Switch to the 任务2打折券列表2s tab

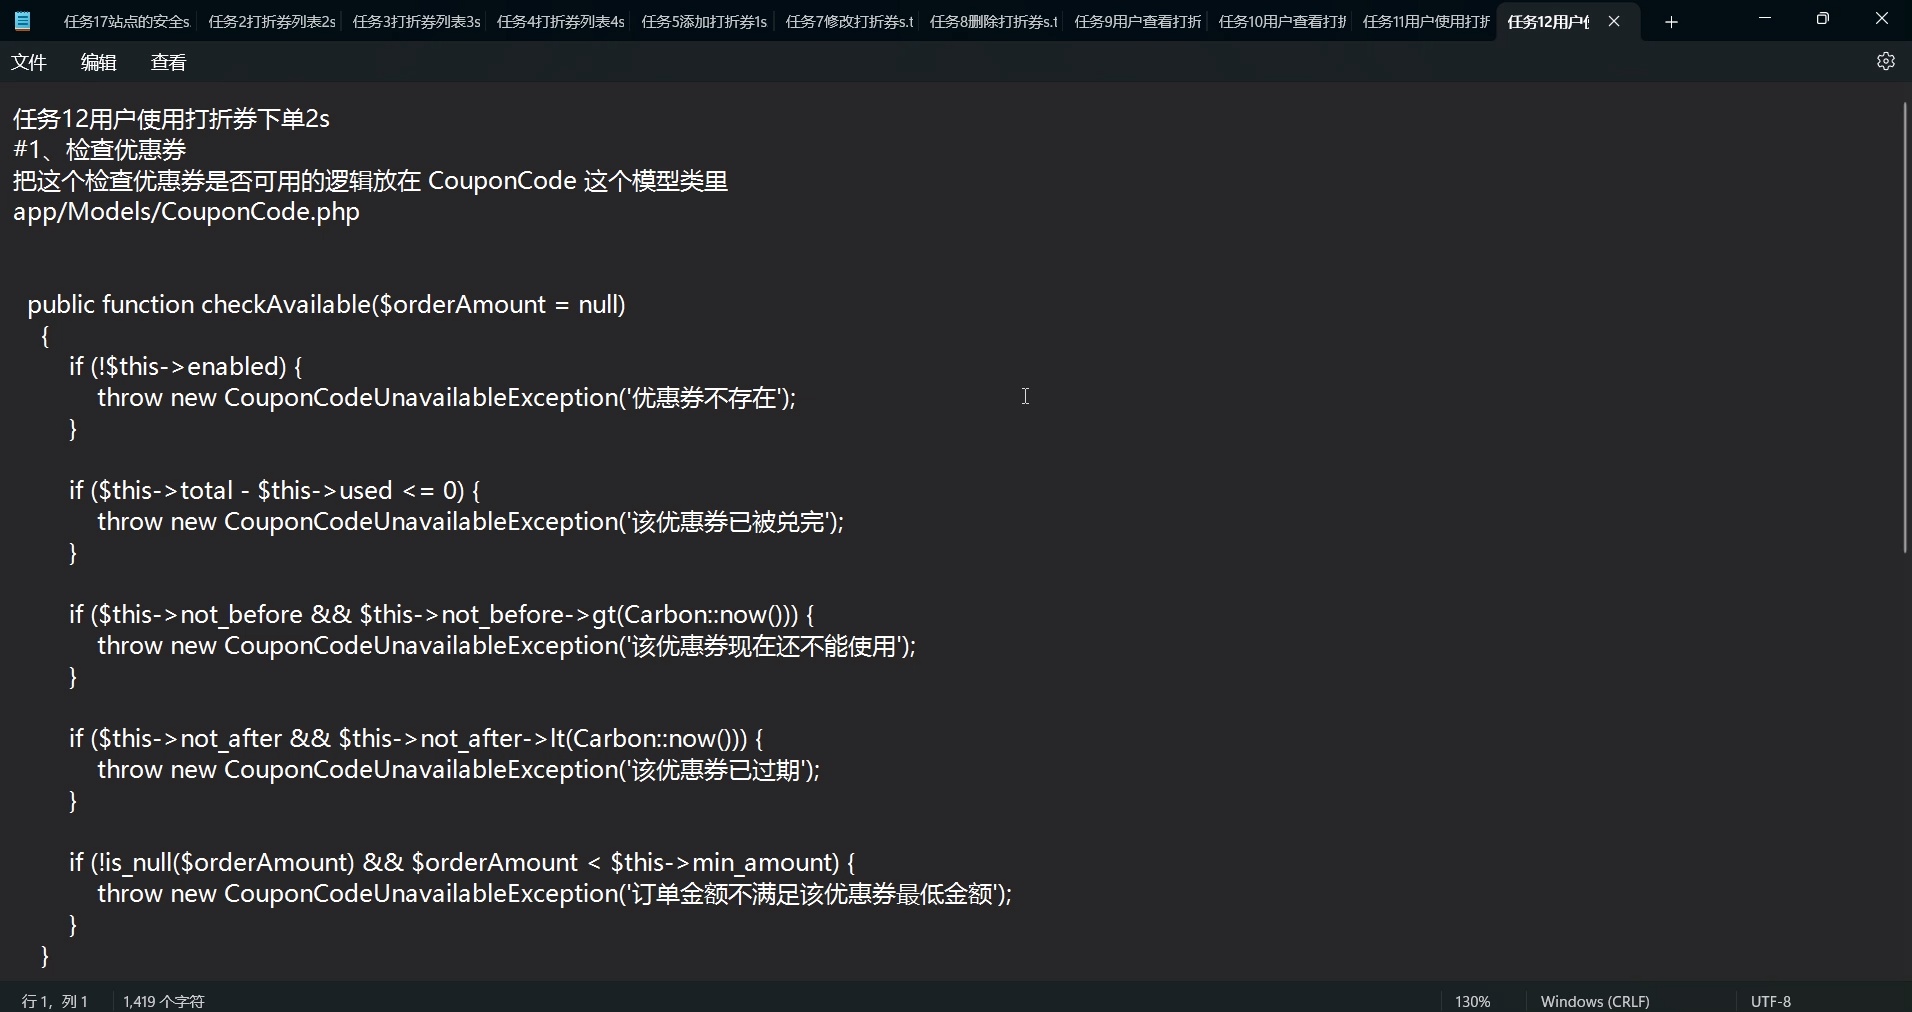tap(271, 21)
